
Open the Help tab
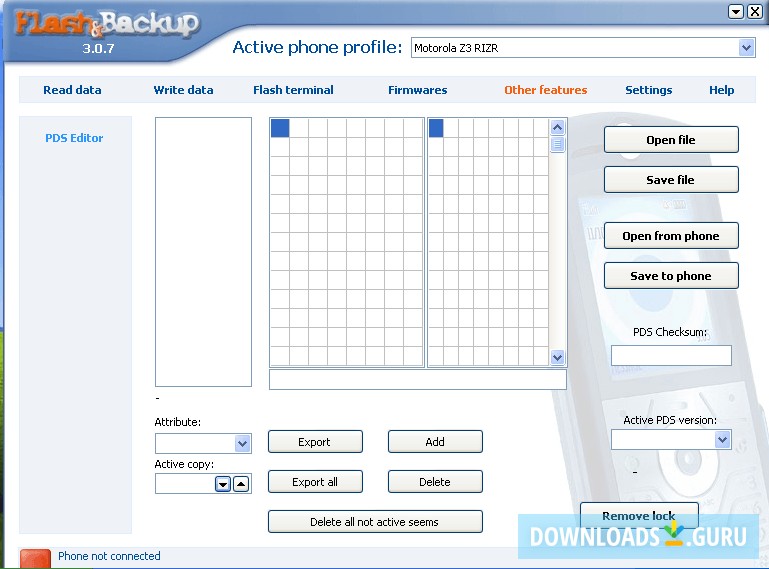(721, 90)
